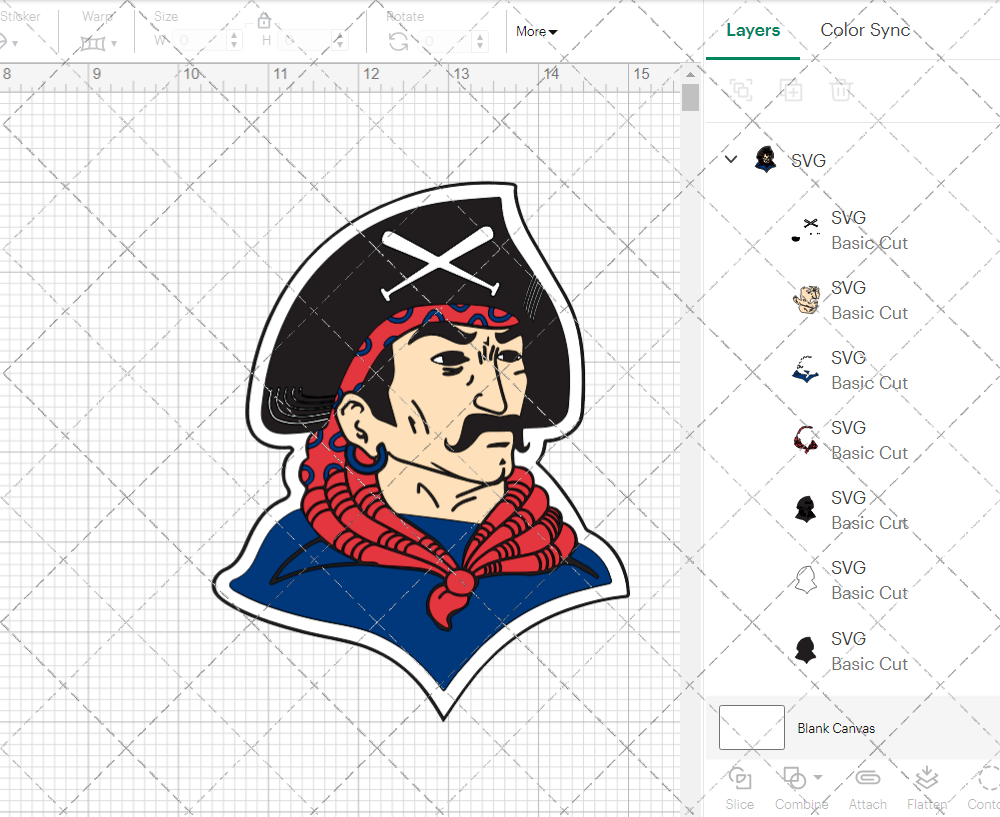This screenshot has width=1000, height=817.
Task: Click the Size width input field
Action: point(200,41)
